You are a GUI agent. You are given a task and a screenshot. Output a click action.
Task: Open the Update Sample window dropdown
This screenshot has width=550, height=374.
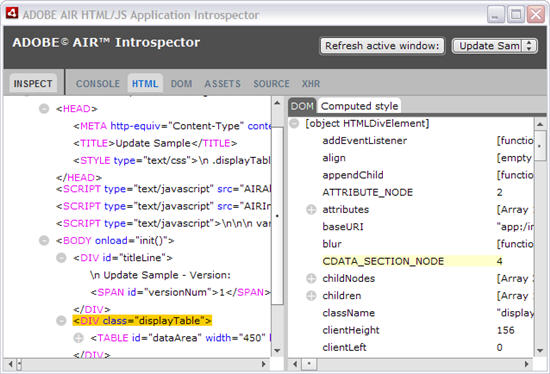tap(495, 46)
